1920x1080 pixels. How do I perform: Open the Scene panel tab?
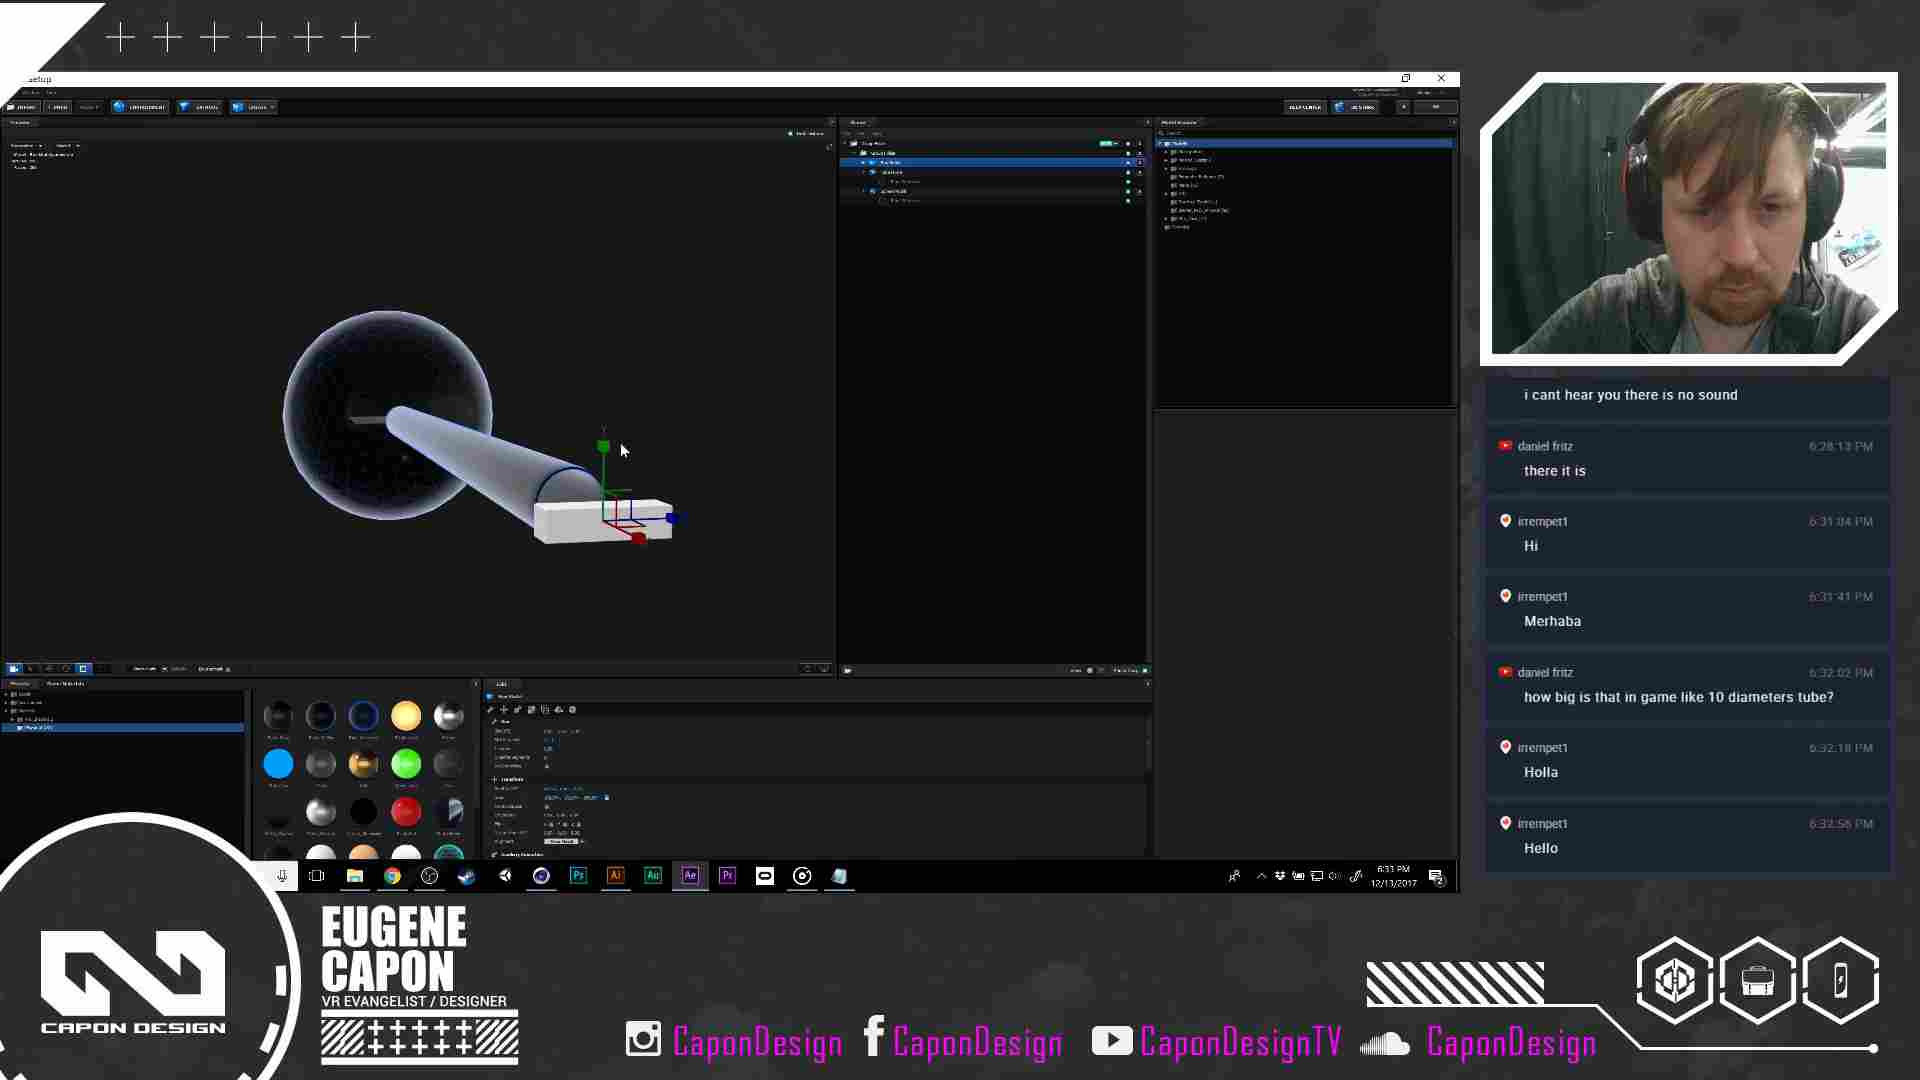[858, 123]
